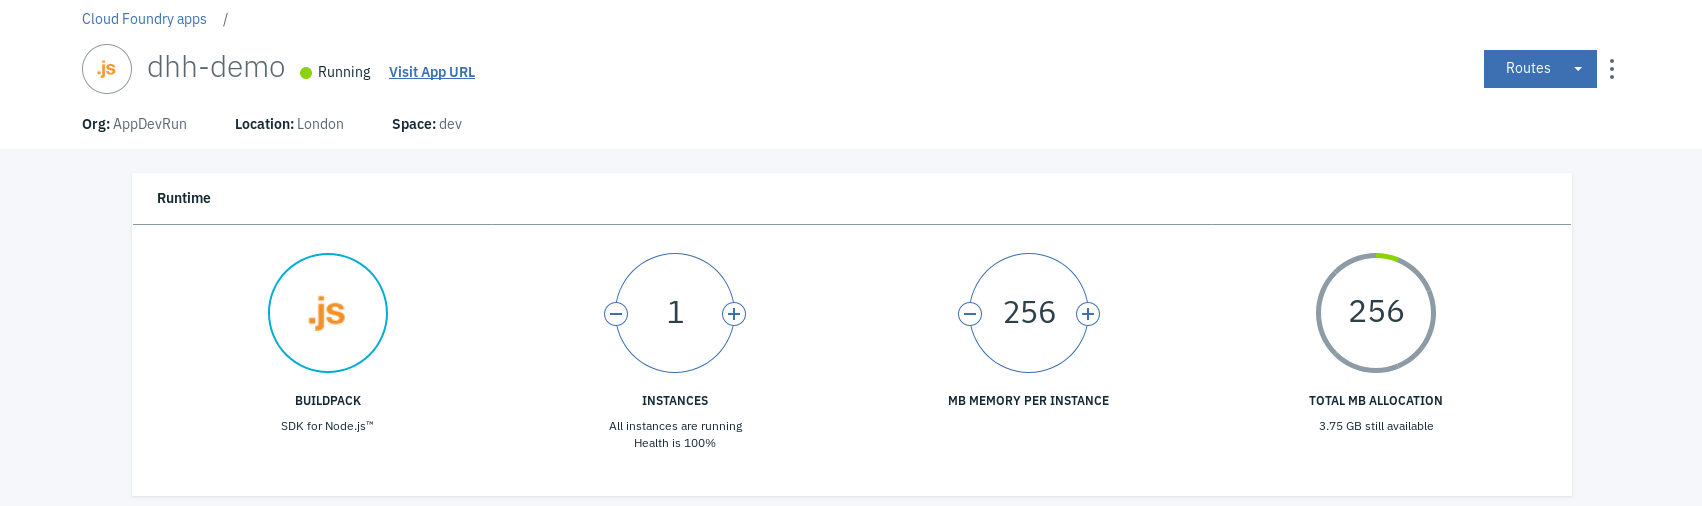Image resolution: width=1702 pixels, height=506 pixels.
Task: Click 3.75 GB still available text
Action: coord(1376,426)
